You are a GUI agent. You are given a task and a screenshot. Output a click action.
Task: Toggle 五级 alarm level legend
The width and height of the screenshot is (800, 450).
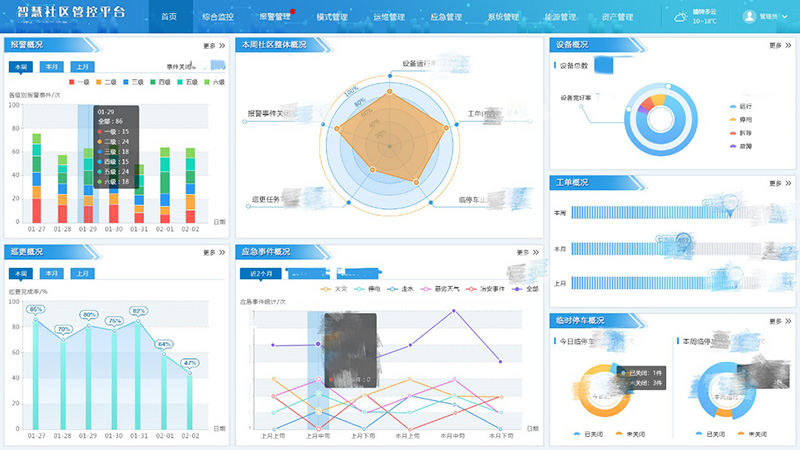point(187,82)
